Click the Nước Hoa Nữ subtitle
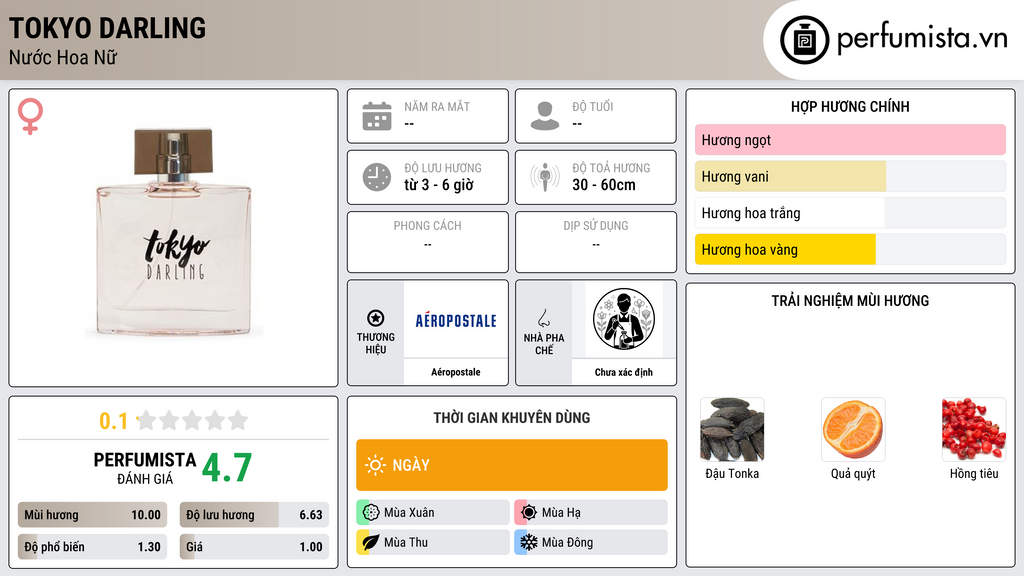Image resolution: width=1024 pixels, height=576 pixels. tap(63, 57)
